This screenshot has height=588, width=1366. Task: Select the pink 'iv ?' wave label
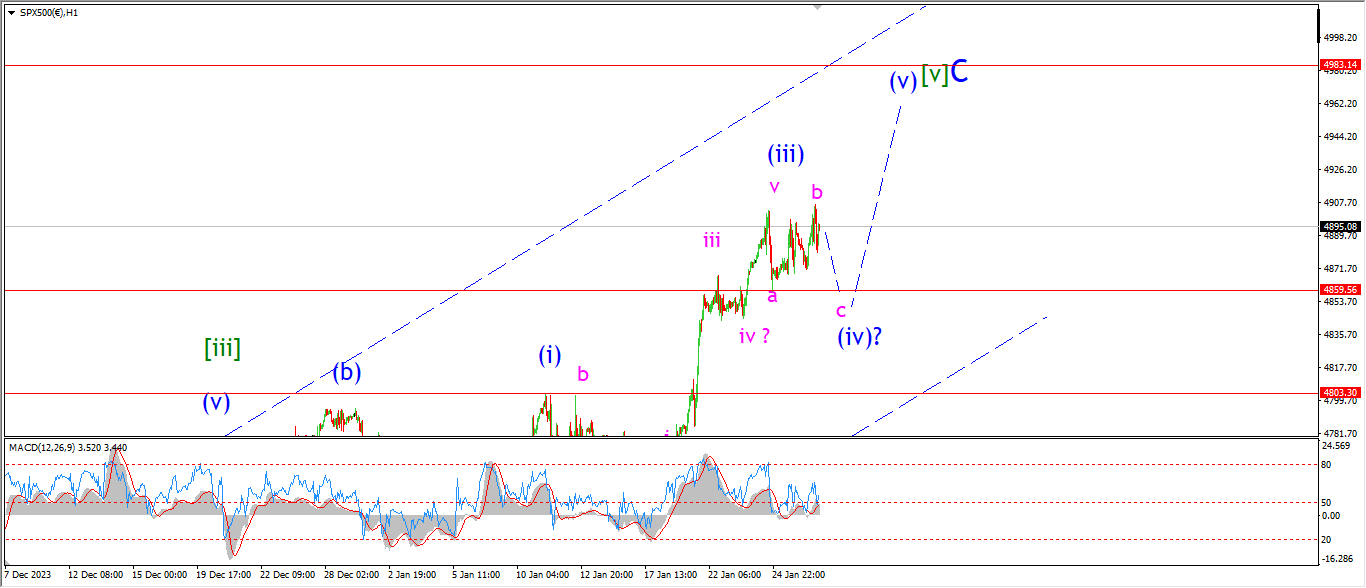[754, 336]
